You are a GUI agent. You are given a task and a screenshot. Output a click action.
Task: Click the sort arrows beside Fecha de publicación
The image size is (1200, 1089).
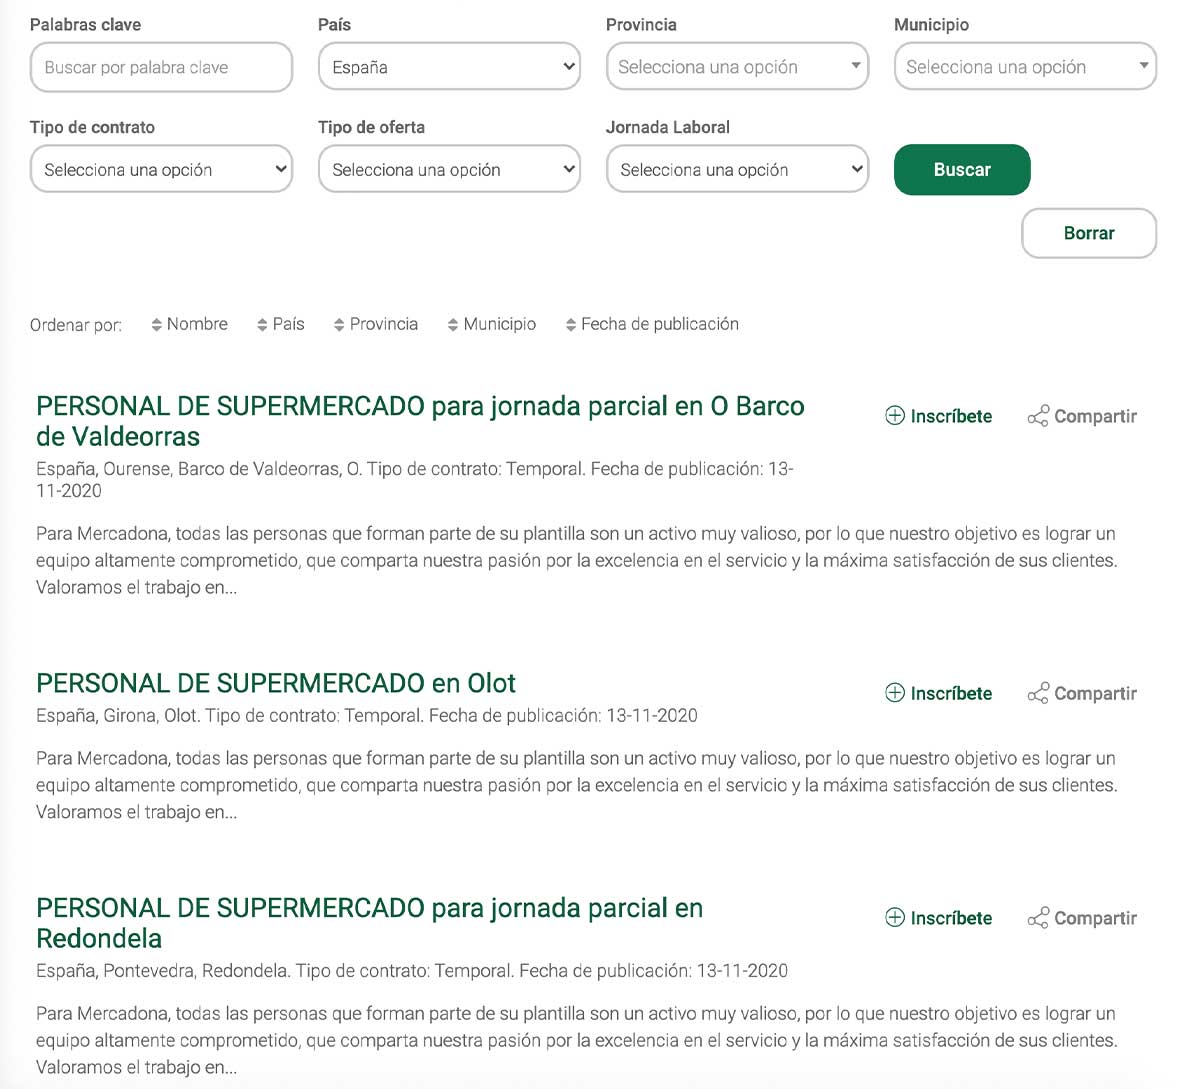570,324
